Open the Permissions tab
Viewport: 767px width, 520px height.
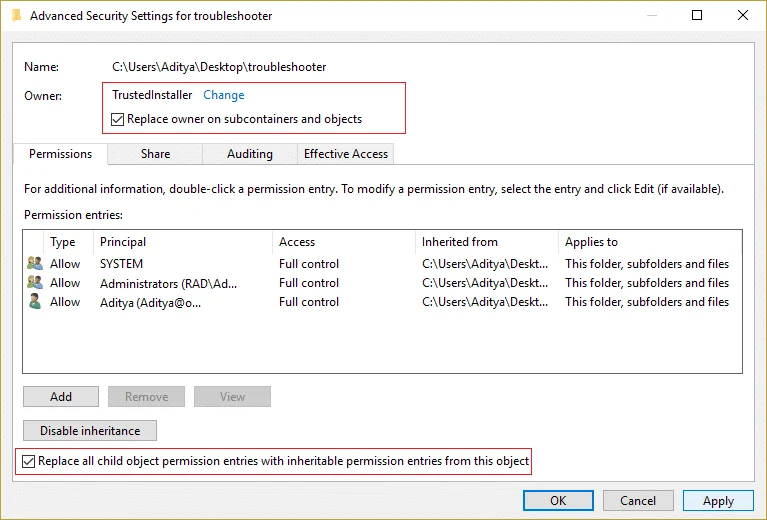pos(60,154)
